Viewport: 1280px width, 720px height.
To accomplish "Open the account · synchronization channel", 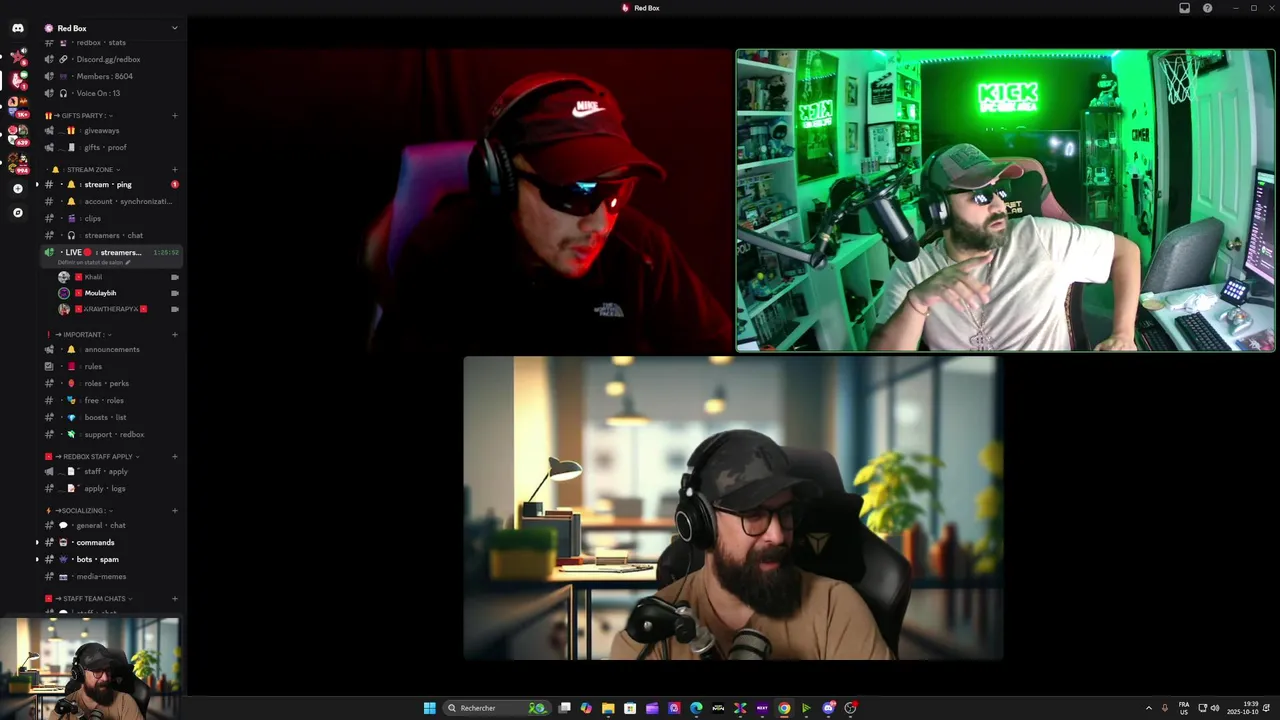I will tap(111, 201).
